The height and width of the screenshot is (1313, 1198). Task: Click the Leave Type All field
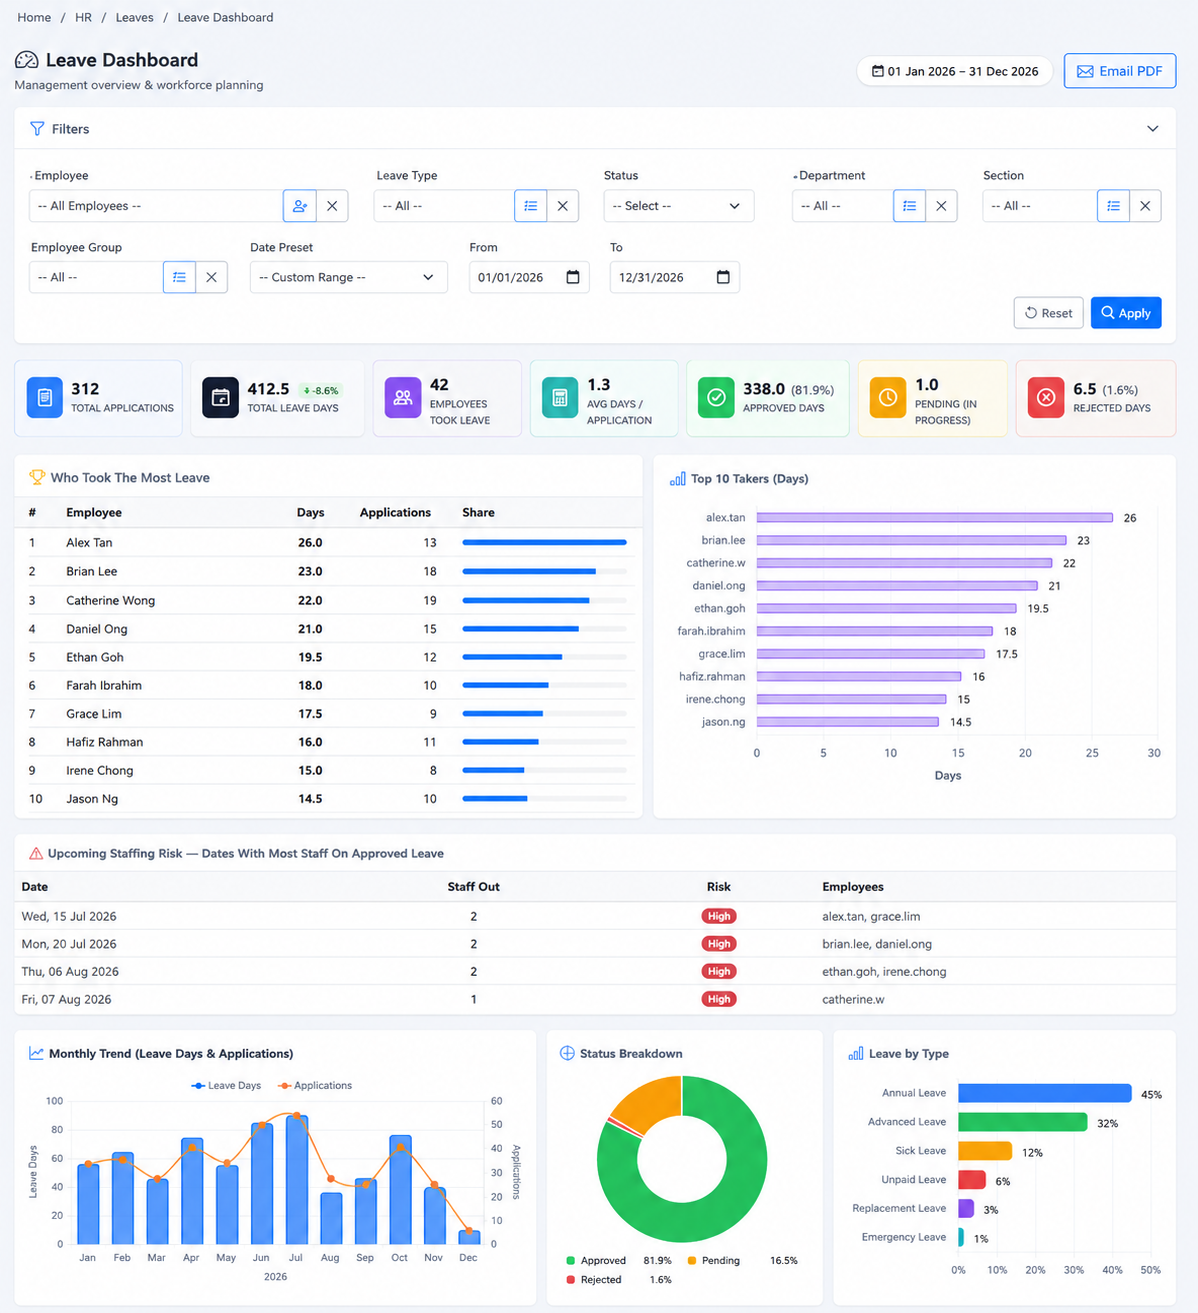coord(445,206)
